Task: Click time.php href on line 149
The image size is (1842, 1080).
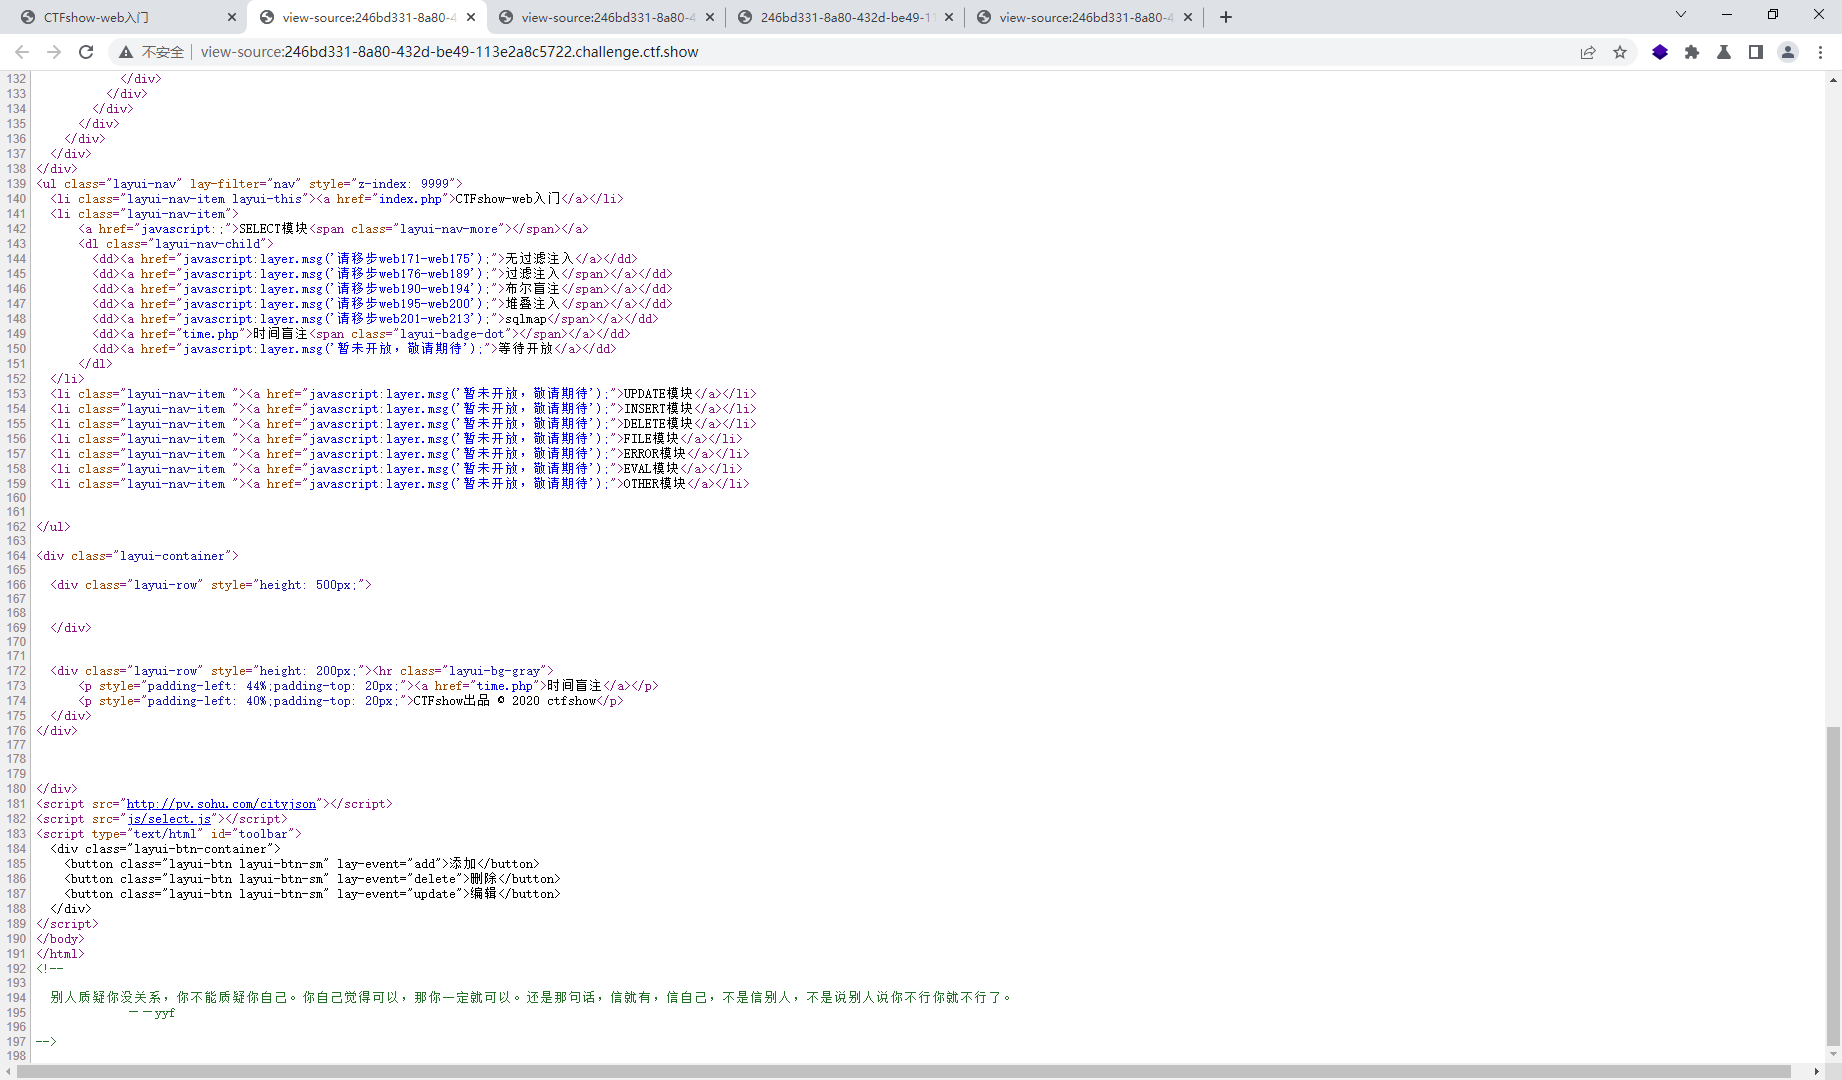Action: click(210, 334)
